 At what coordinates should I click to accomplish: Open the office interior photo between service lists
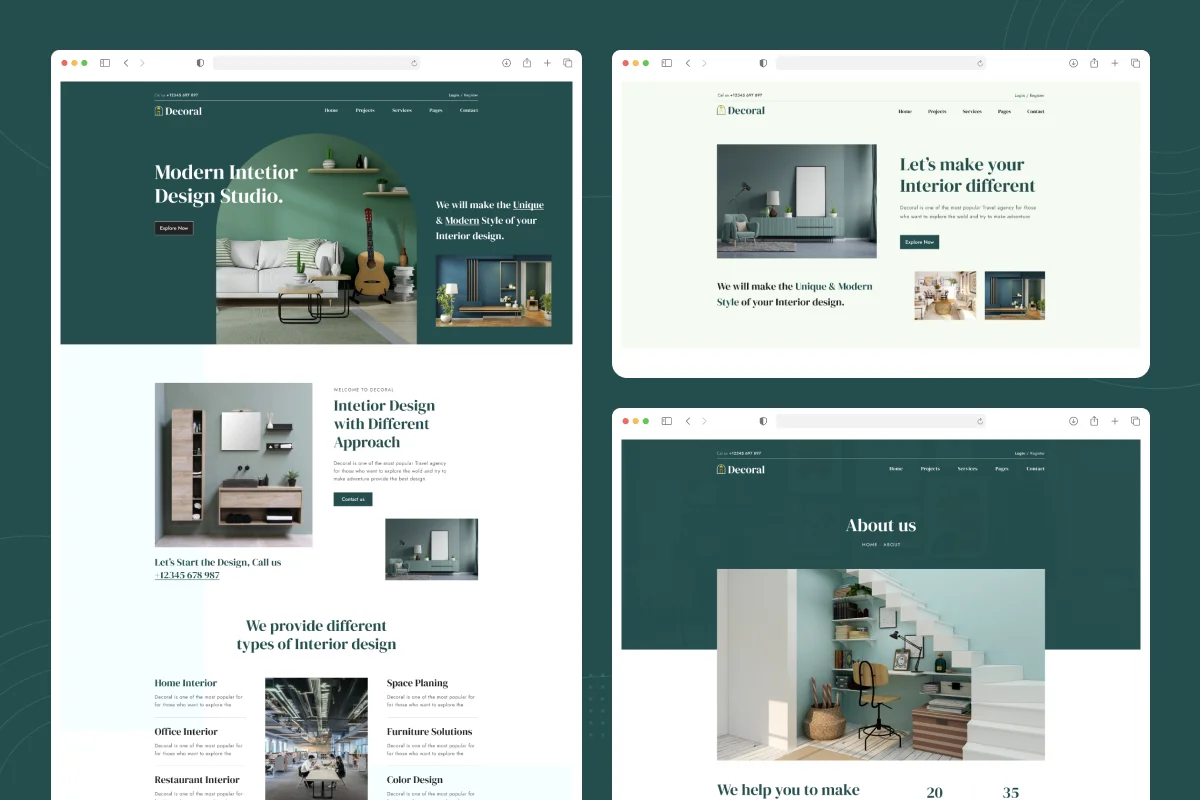(x=316, y=738)
